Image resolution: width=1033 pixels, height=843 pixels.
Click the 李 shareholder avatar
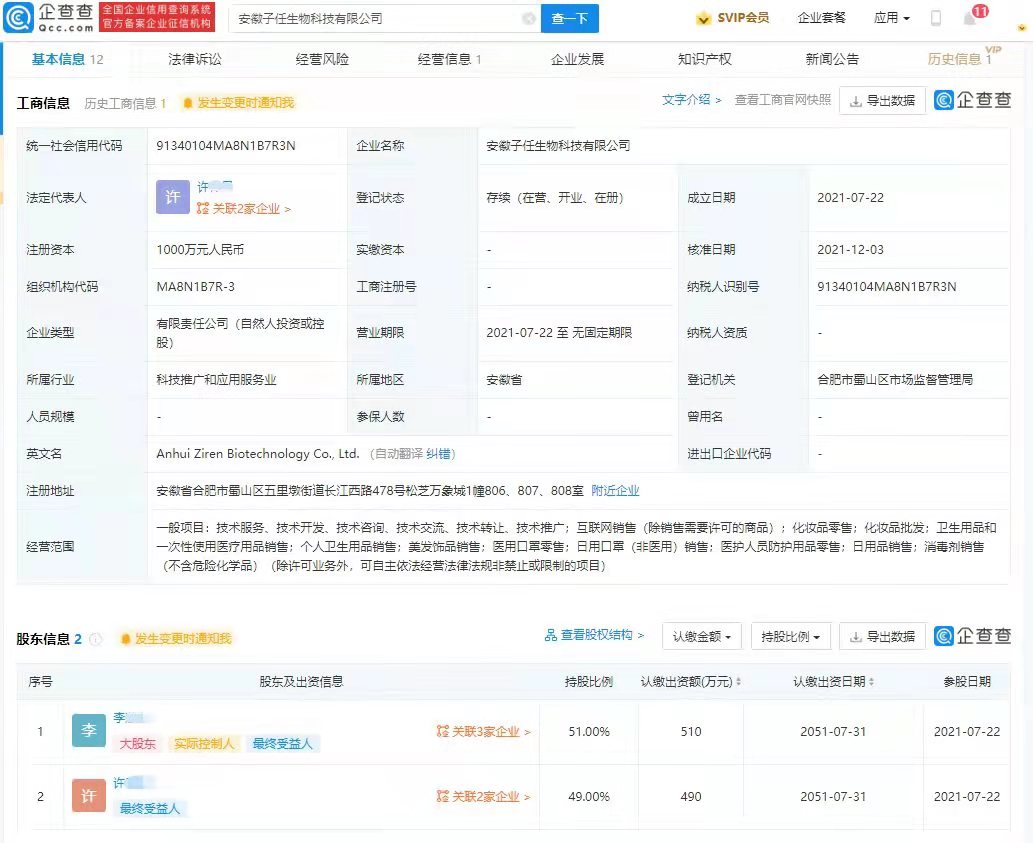(x=89, y=730)
